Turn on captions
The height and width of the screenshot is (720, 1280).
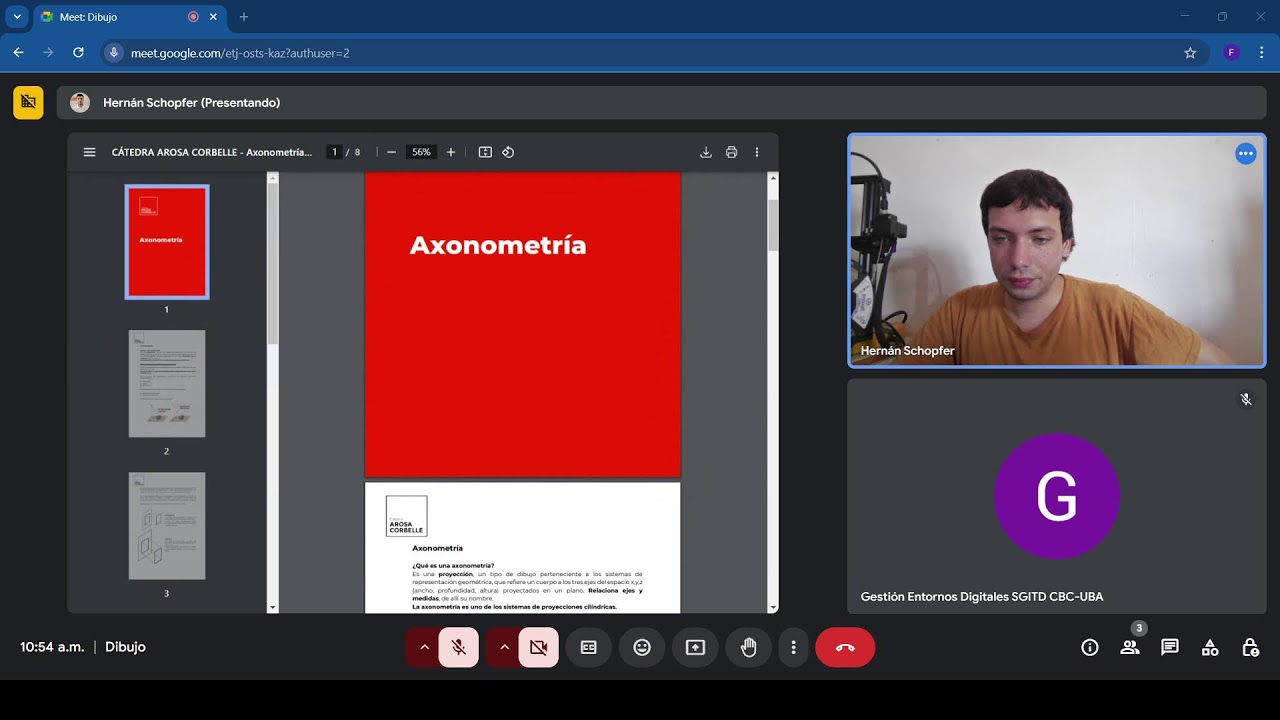pyautogui.click(x=589, y=647)
